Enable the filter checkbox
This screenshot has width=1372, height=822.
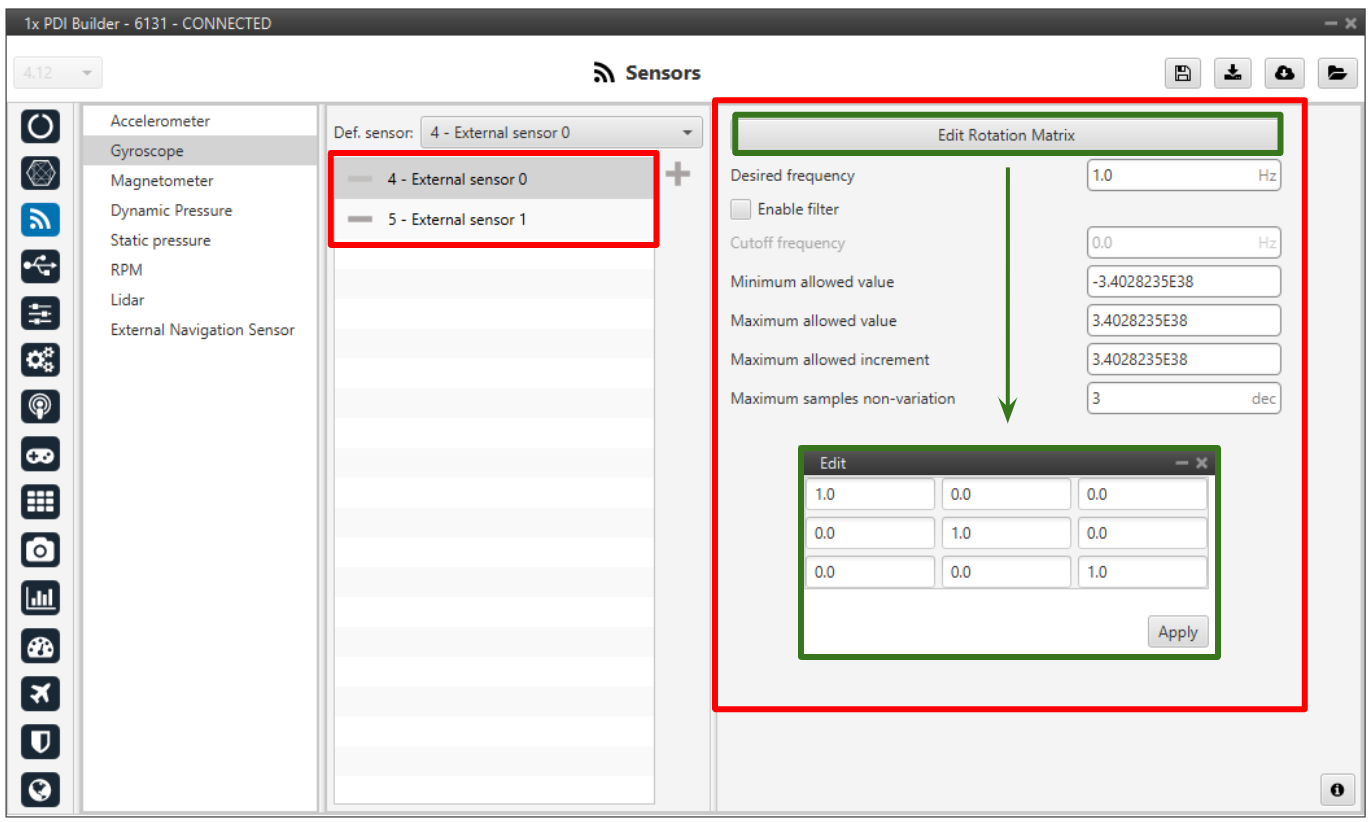[741, 209]
